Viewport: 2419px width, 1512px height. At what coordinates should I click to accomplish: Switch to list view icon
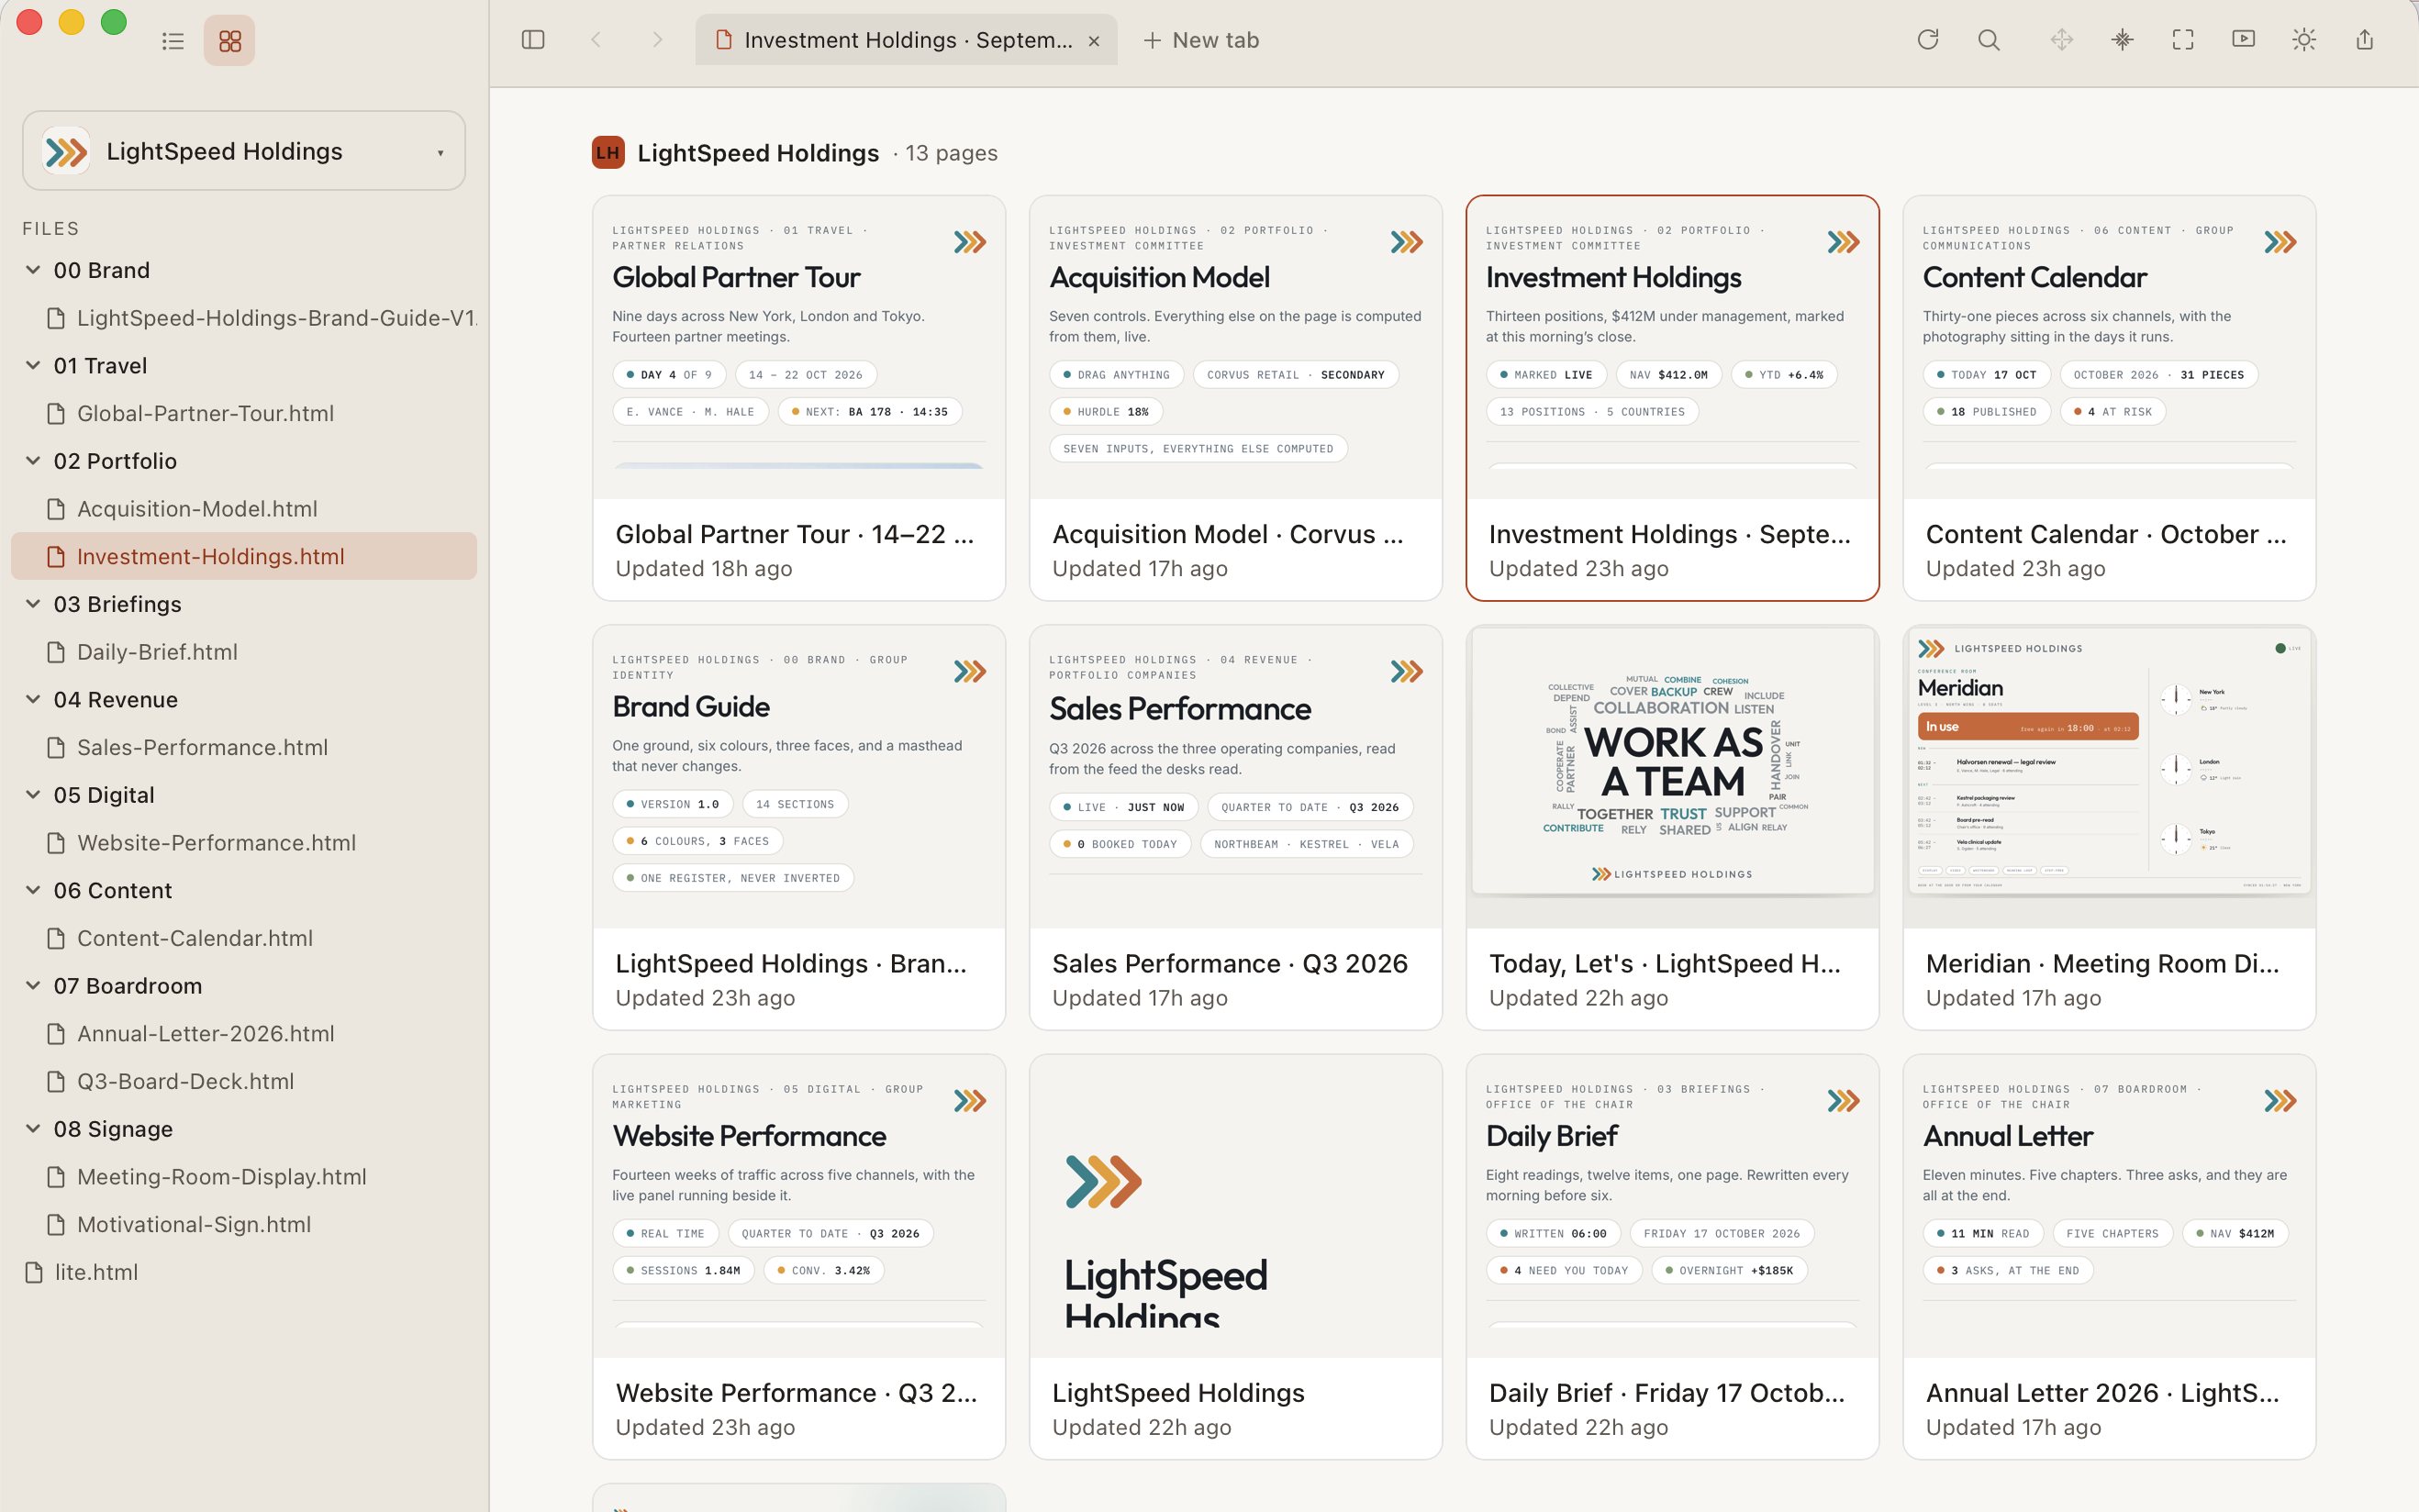pos(173,41)
